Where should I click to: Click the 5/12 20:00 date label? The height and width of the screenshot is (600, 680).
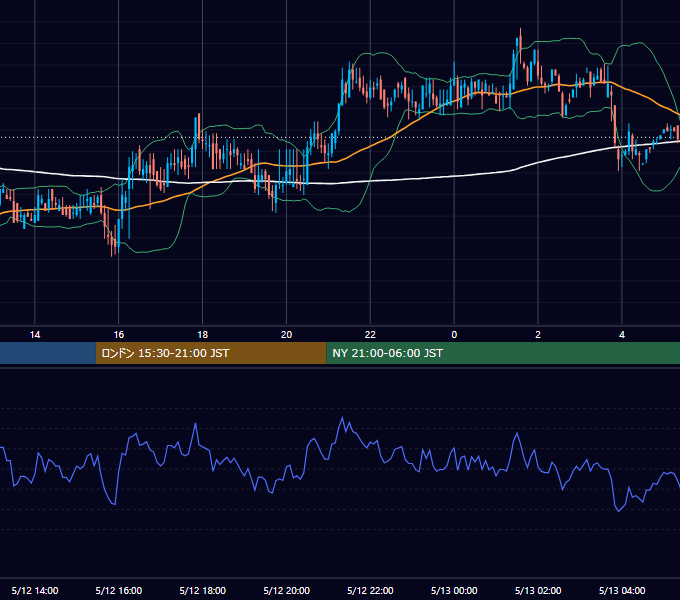point(286,590)
